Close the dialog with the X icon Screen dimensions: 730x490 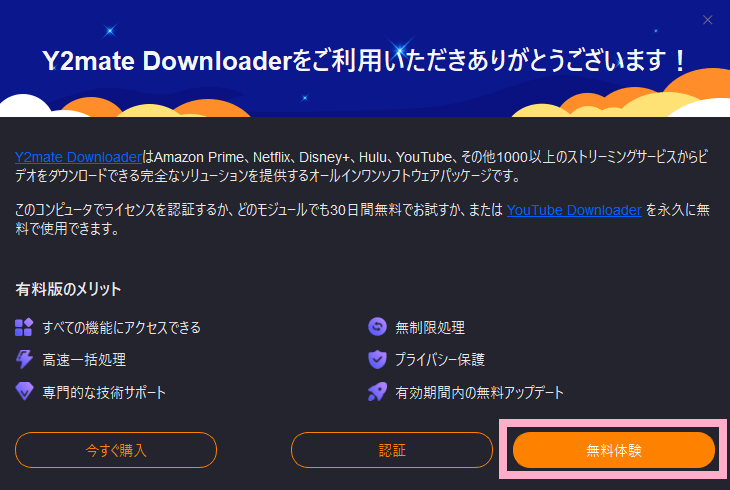[707, 20]
